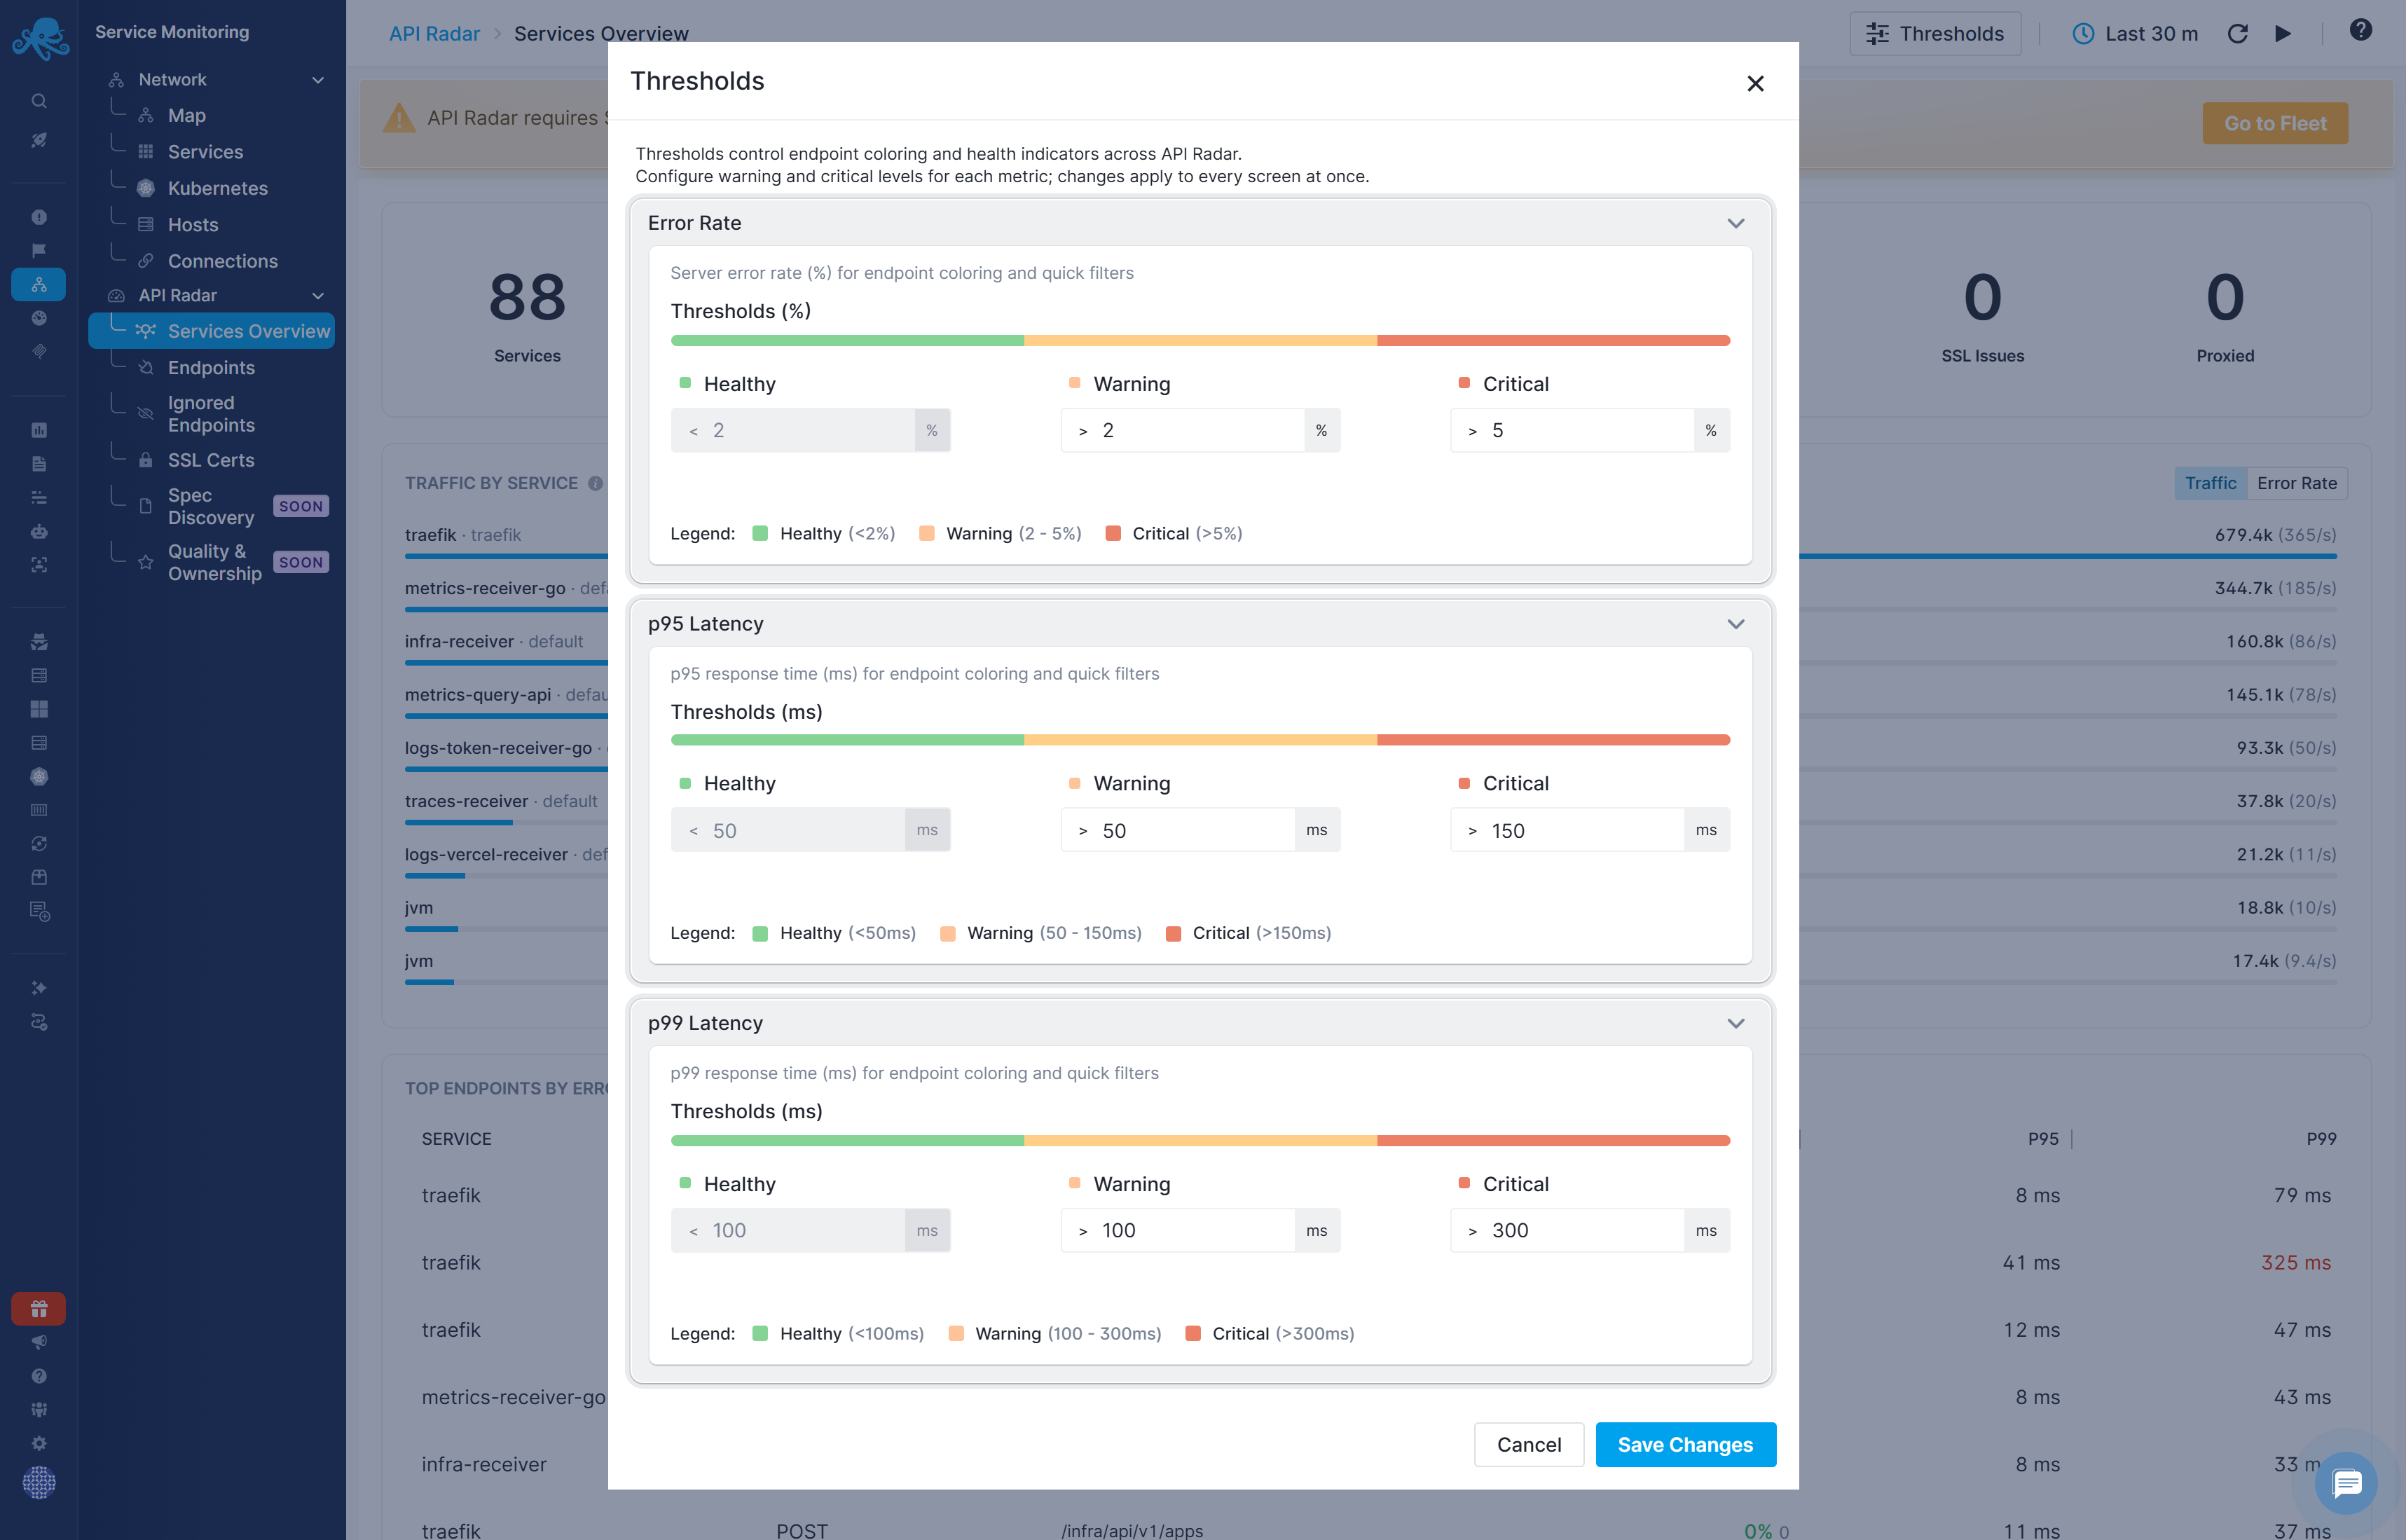
Task: Click the octopus logo icon
Action: (40, 38)
